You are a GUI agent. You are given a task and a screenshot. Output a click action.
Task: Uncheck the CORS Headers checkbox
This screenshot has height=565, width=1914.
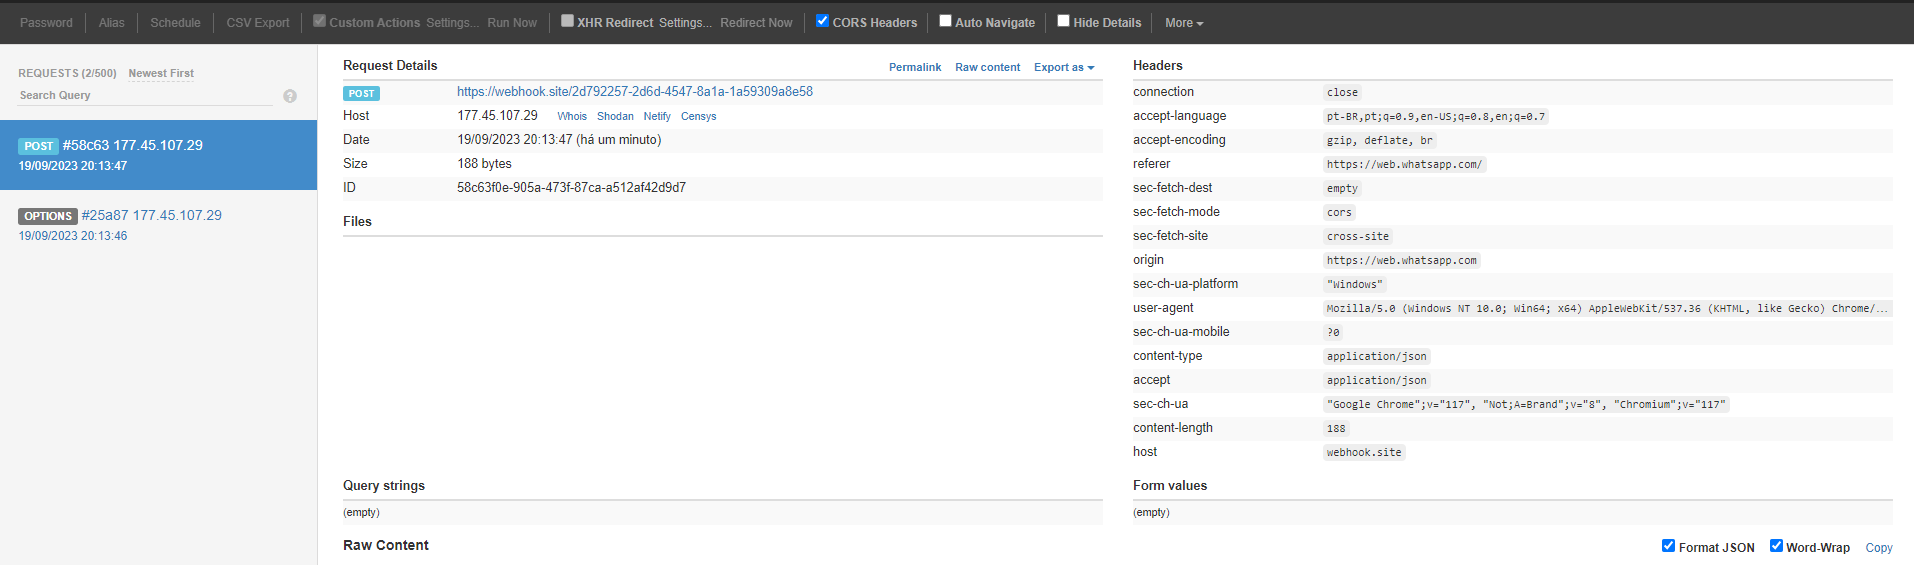822,21
